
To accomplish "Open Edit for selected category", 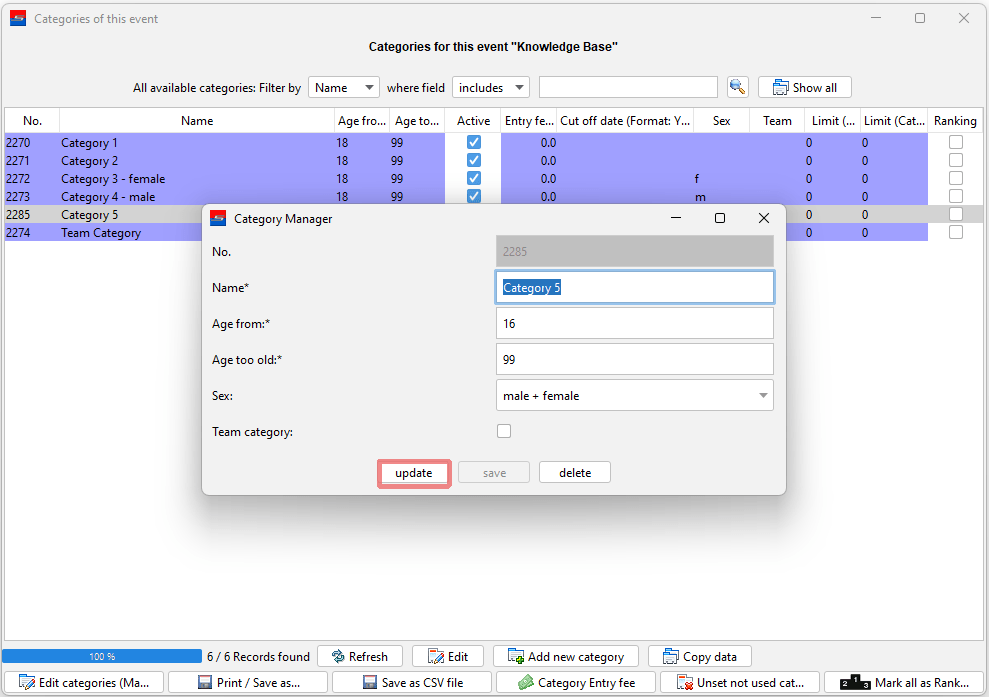I will (x=448, y=657).
